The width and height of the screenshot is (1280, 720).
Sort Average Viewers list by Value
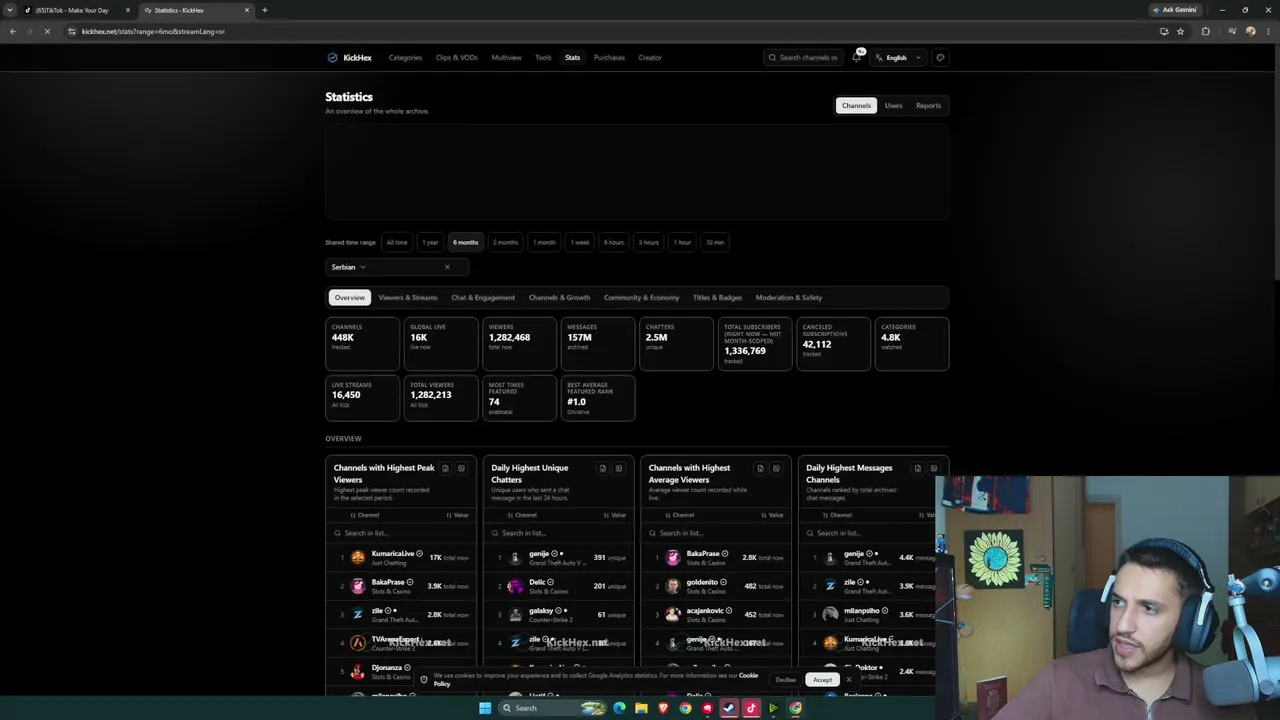point(772,515)
